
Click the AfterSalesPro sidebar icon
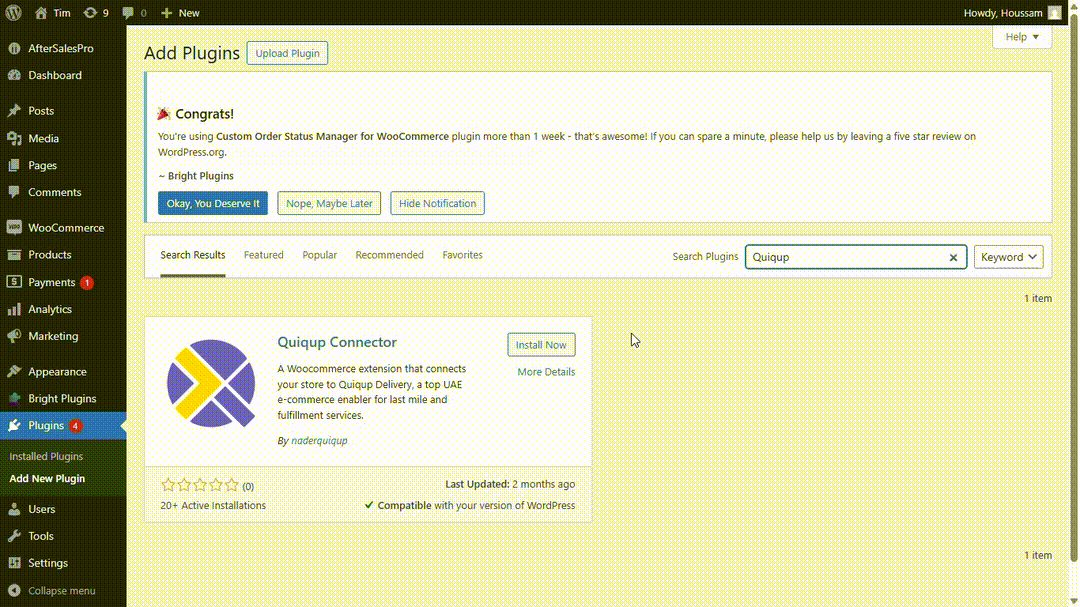pos(14,48)
